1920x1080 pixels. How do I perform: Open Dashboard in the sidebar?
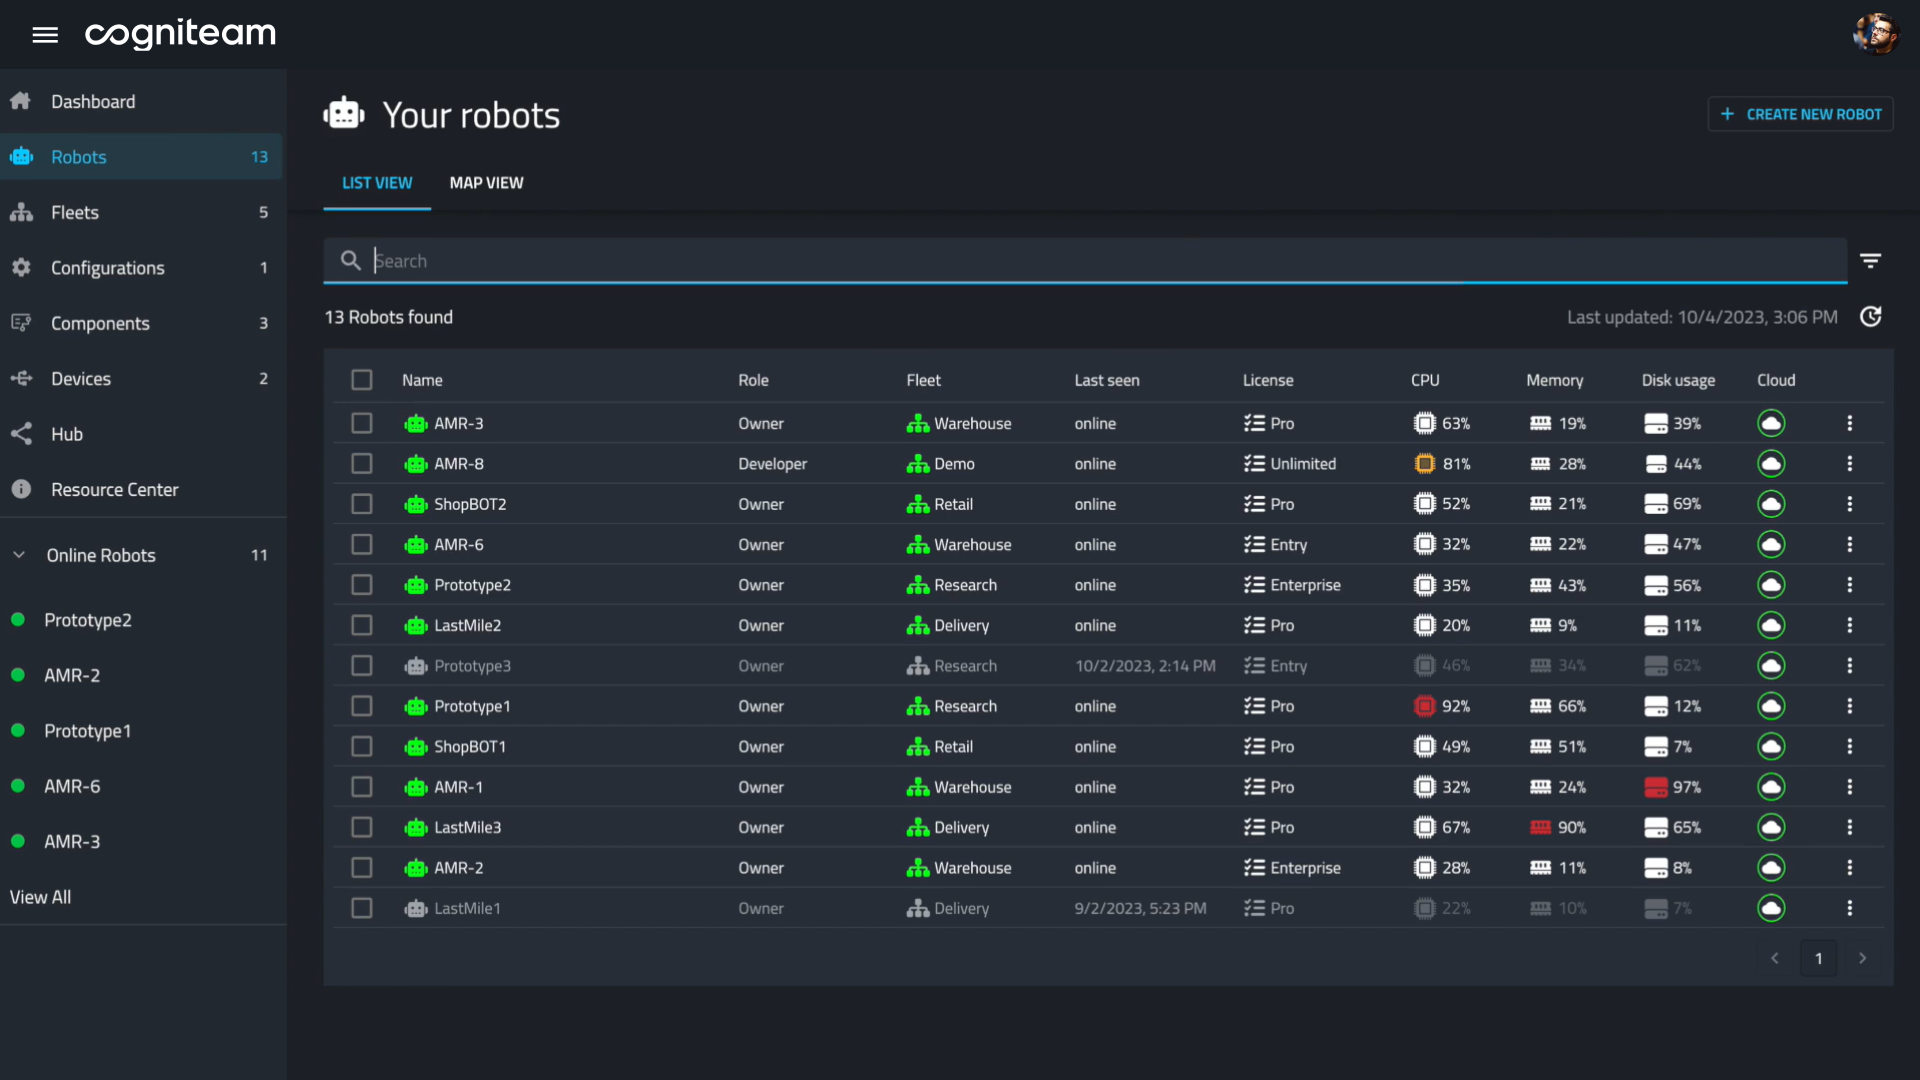pyautogui.click(x=143, y=101)
